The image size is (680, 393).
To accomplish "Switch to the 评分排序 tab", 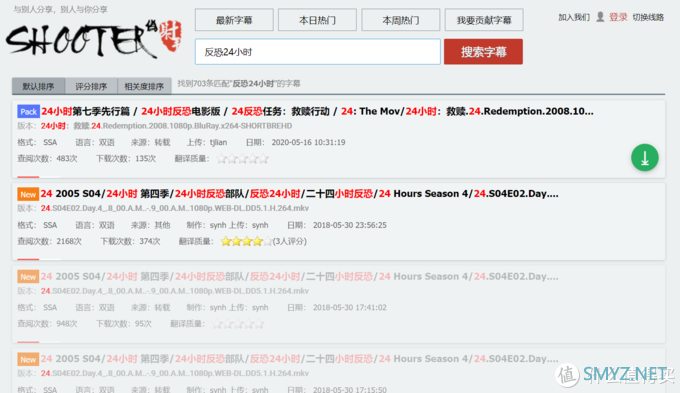I will pos(91,86).
